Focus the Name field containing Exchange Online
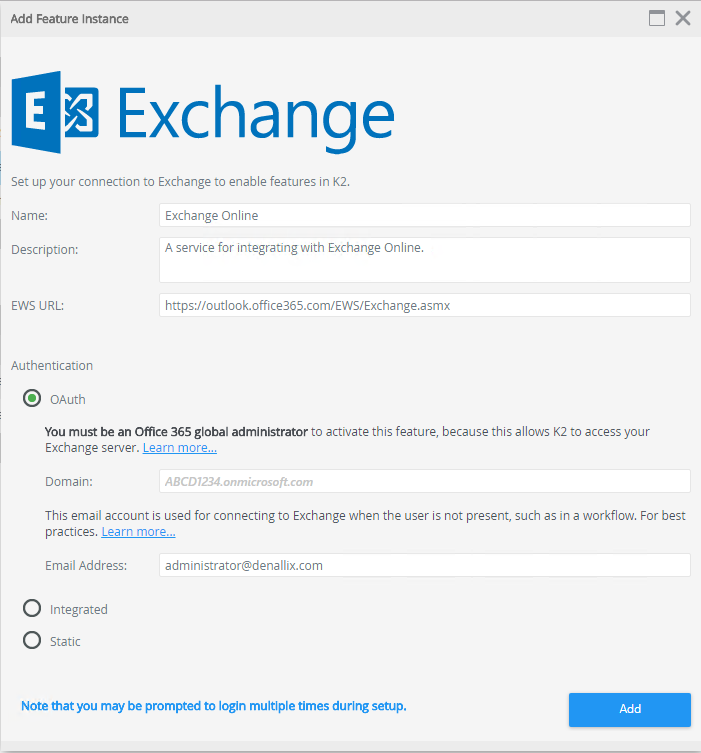701x753 pixels. click(x=424, y=215)
